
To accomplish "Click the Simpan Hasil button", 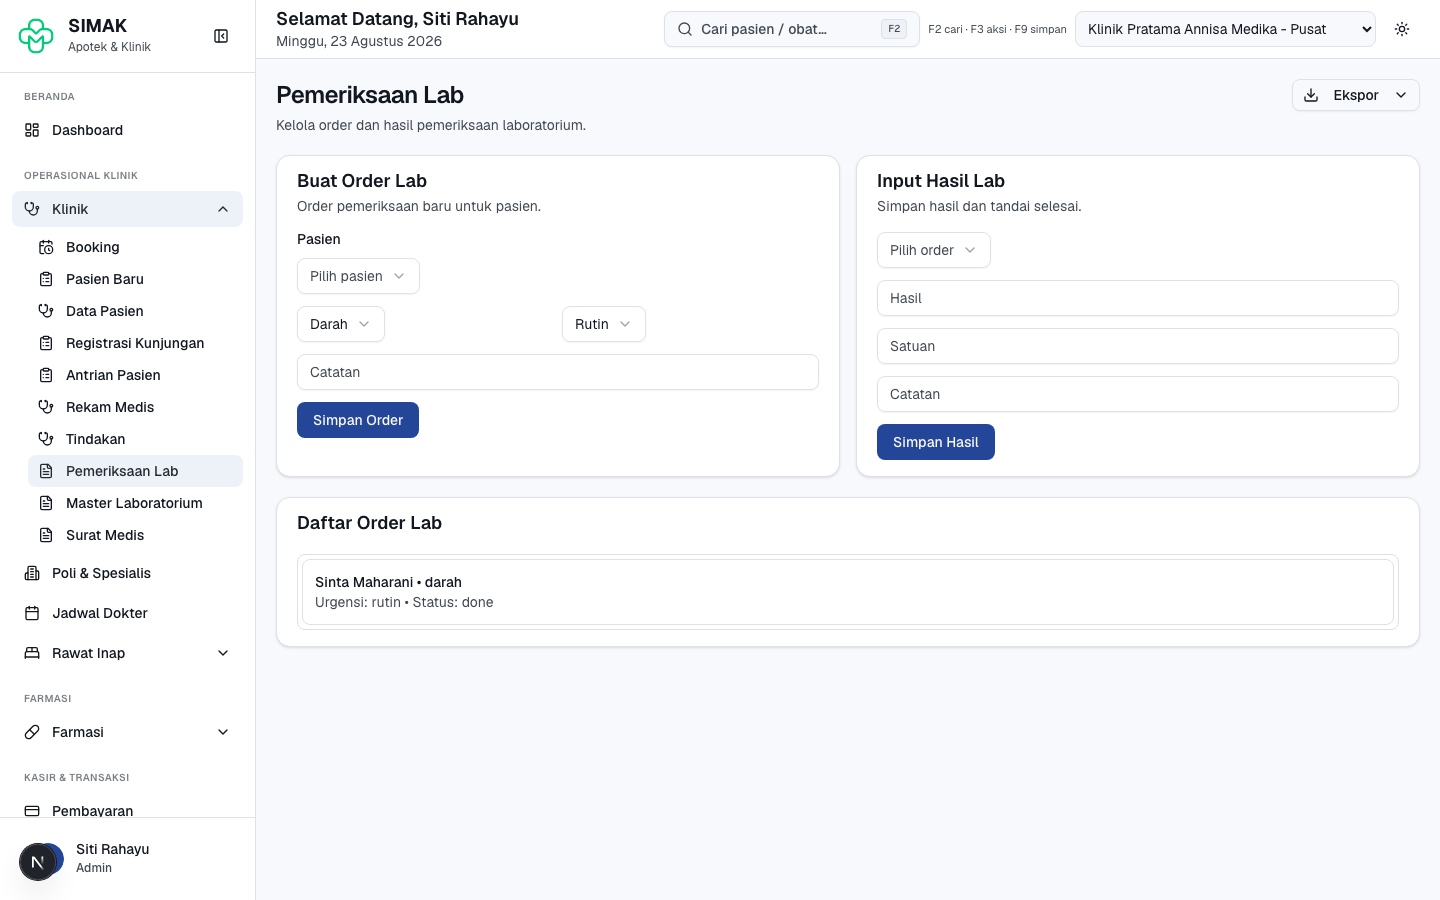I will click(x=936, y=442).
